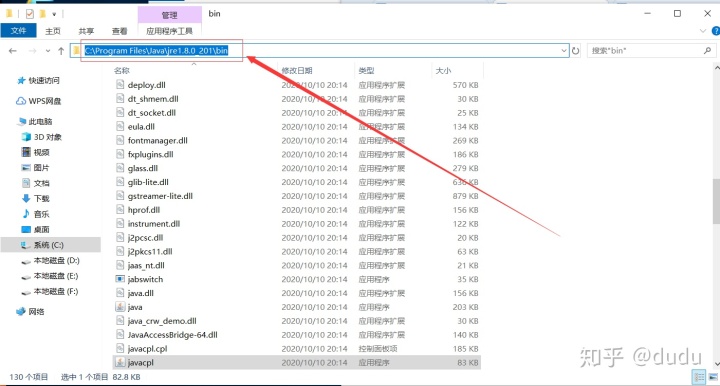This screenshot has height=386, width=720.
Task: Select the java_crw_demo.dll file
Action: (x=162, y=321)
